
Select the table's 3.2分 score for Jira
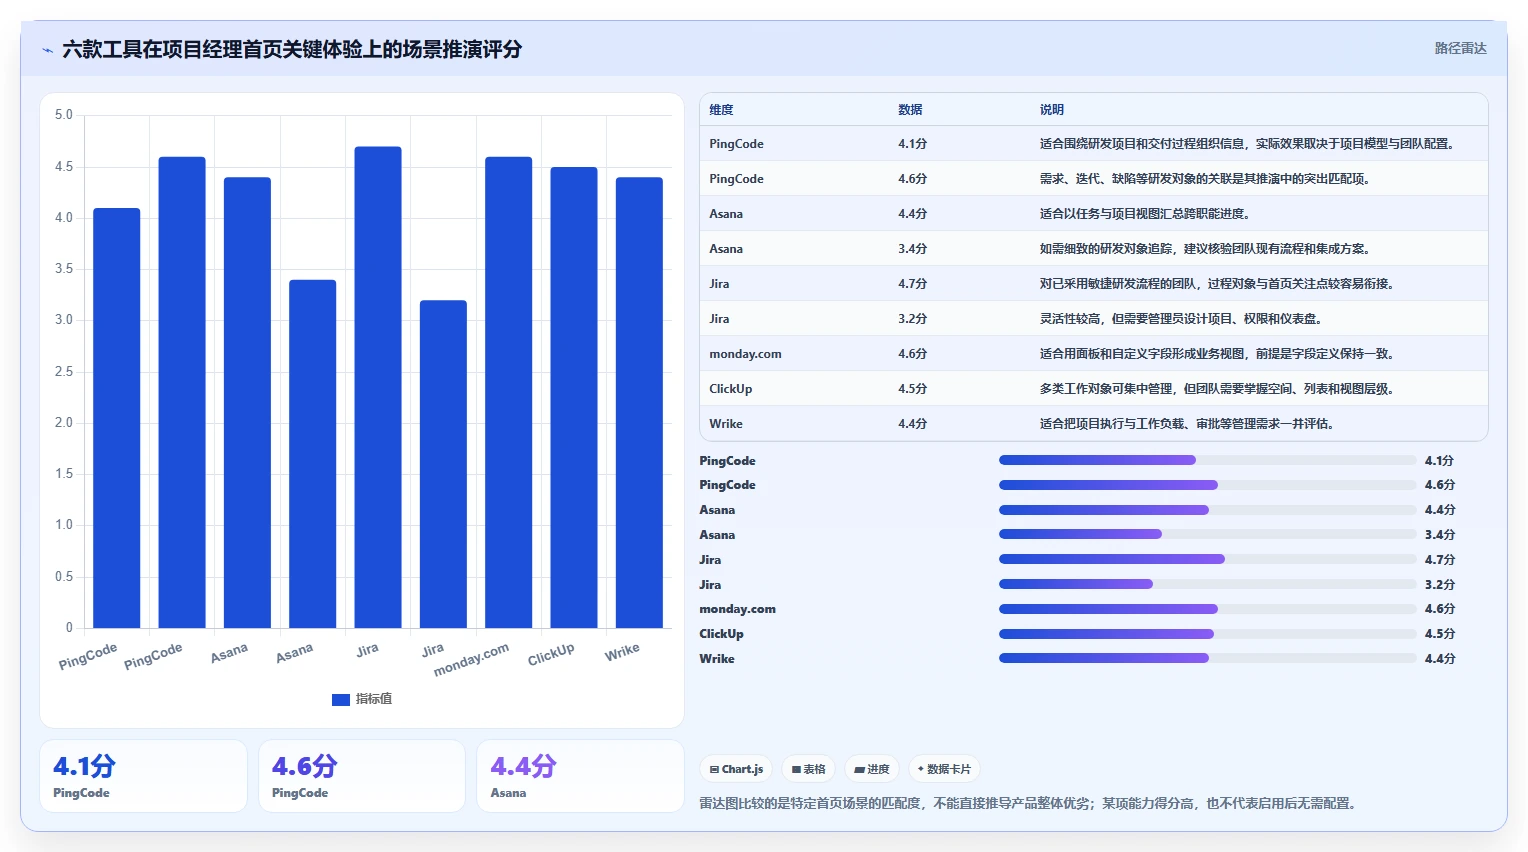pos(912,319)
